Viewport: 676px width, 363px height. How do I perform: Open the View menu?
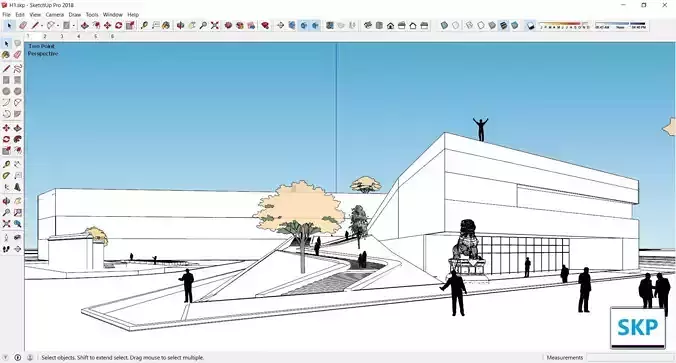[35, 14]
